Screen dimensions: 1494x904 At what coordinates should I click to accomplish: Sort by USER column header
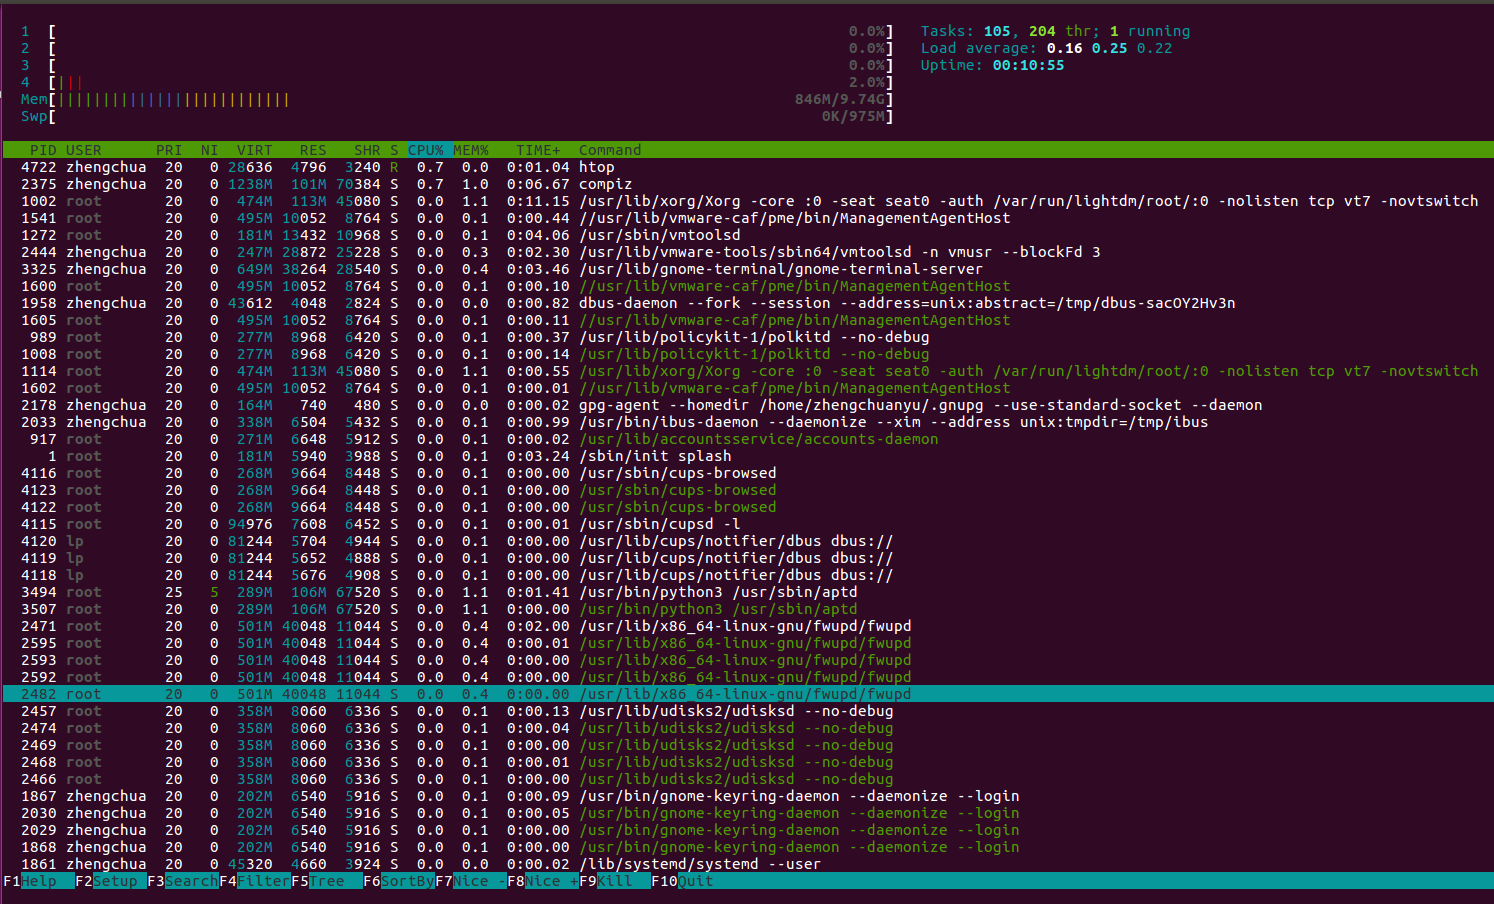click(84, 150)
